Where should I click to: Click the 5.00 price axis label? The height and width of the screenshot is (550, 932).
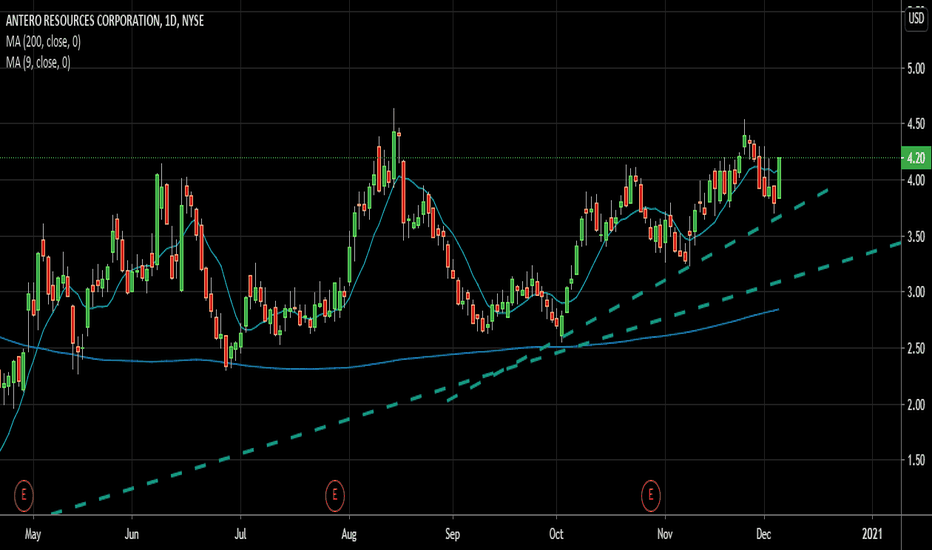(916, 68)
